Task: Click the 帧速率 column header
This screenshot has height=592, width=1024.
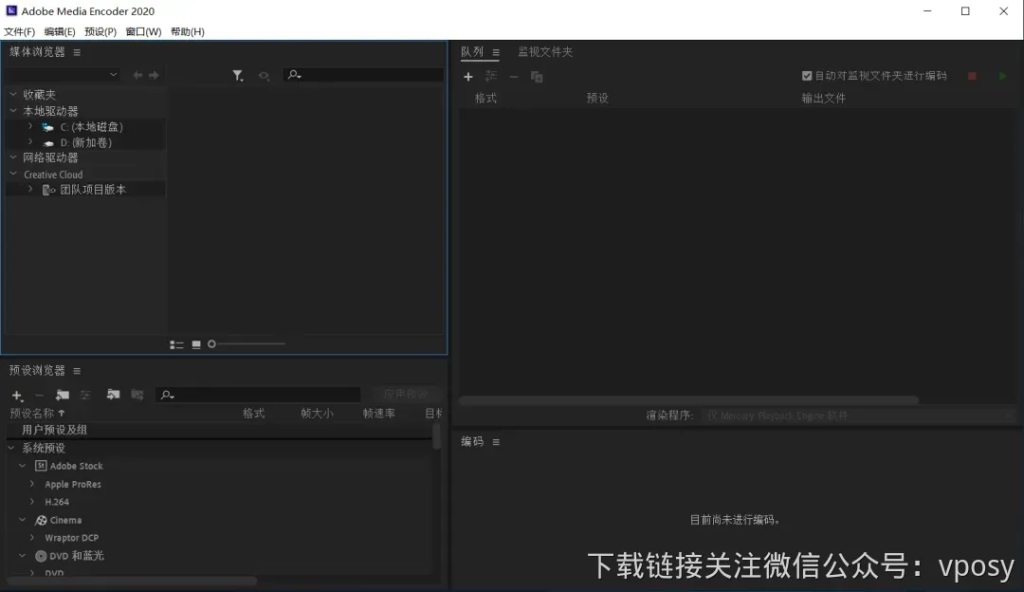Action: (x=379, y=414)
